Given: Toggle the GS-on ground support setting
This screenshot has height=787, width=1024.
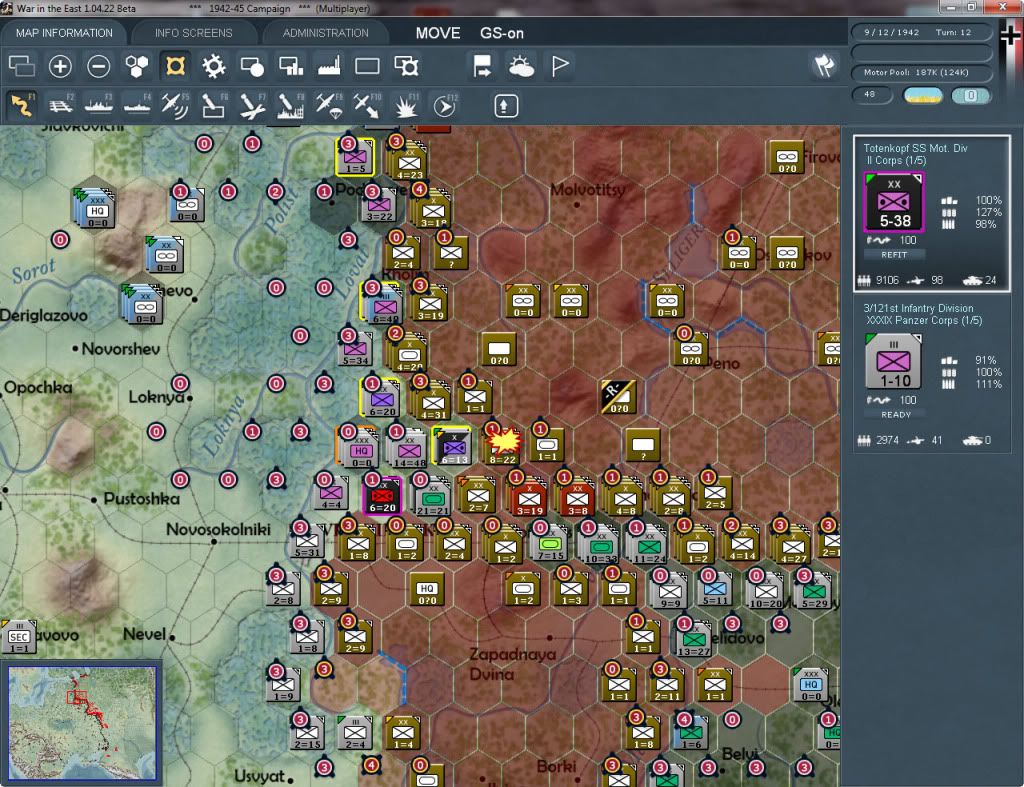Looking at the screenshot, I should pyautogui.click(x=502, y=33).
